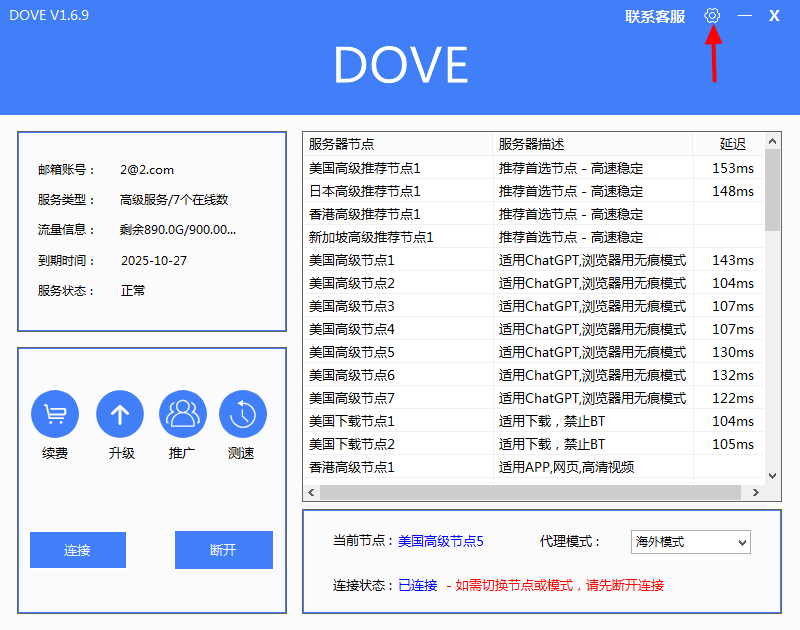The height and width of the screenshot is (630, 800).
Task: Click the server list vertical scrollbar thumb
Action: (x=772, y=190)
